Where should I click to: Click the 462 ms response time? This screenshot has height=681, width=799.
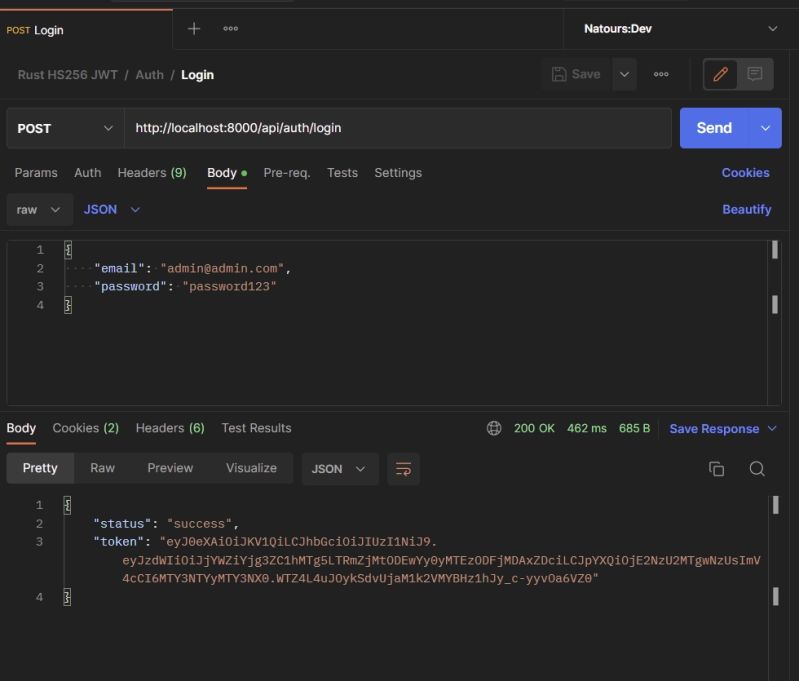point(587,428)
